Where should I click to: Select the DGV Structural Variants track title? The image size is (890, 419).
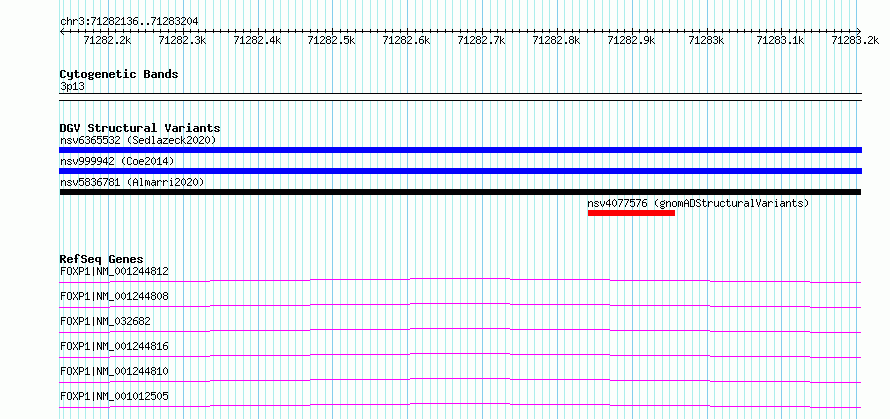(140, 128)
